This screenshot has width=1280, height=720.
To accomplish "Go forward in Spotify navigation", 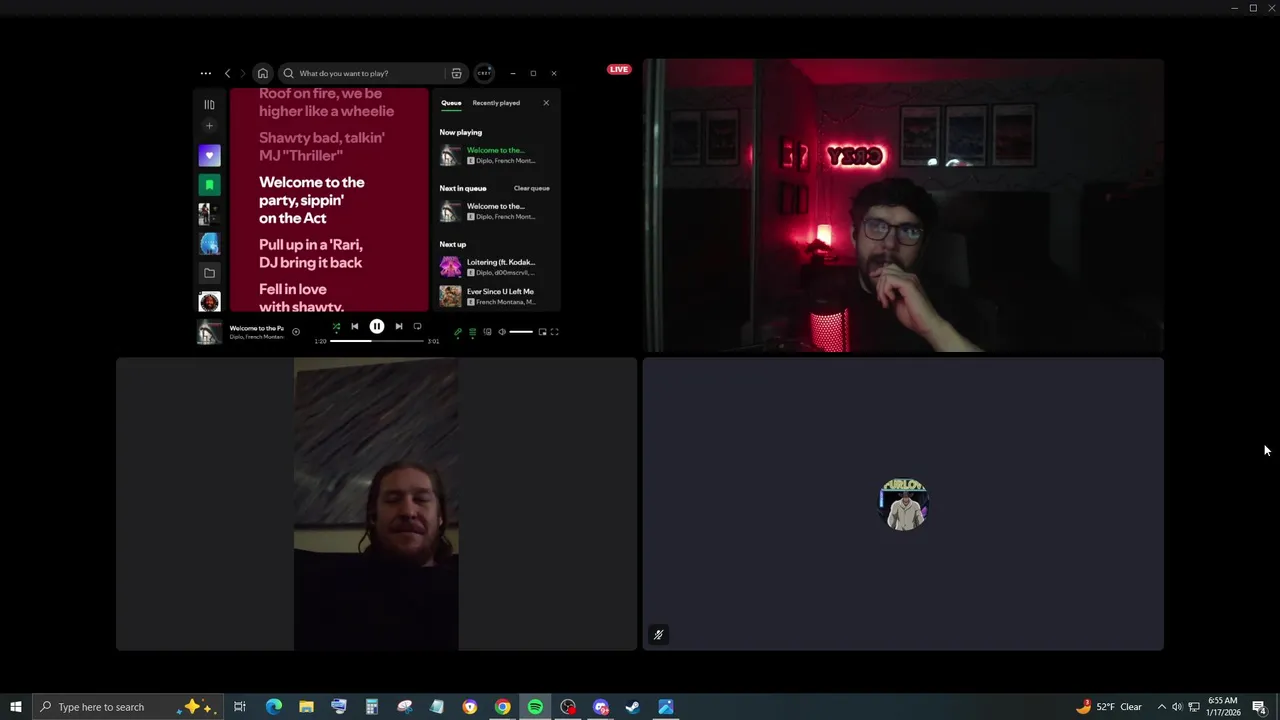I will 242,73.
